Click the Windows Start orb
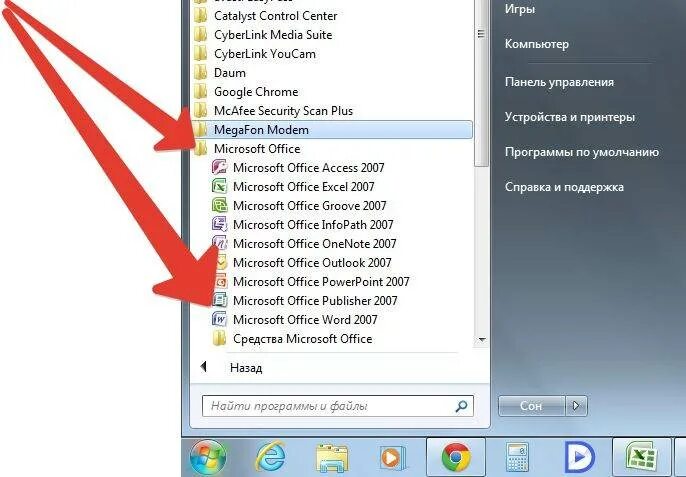The image size is (686, 477). (x=209, y=458)
